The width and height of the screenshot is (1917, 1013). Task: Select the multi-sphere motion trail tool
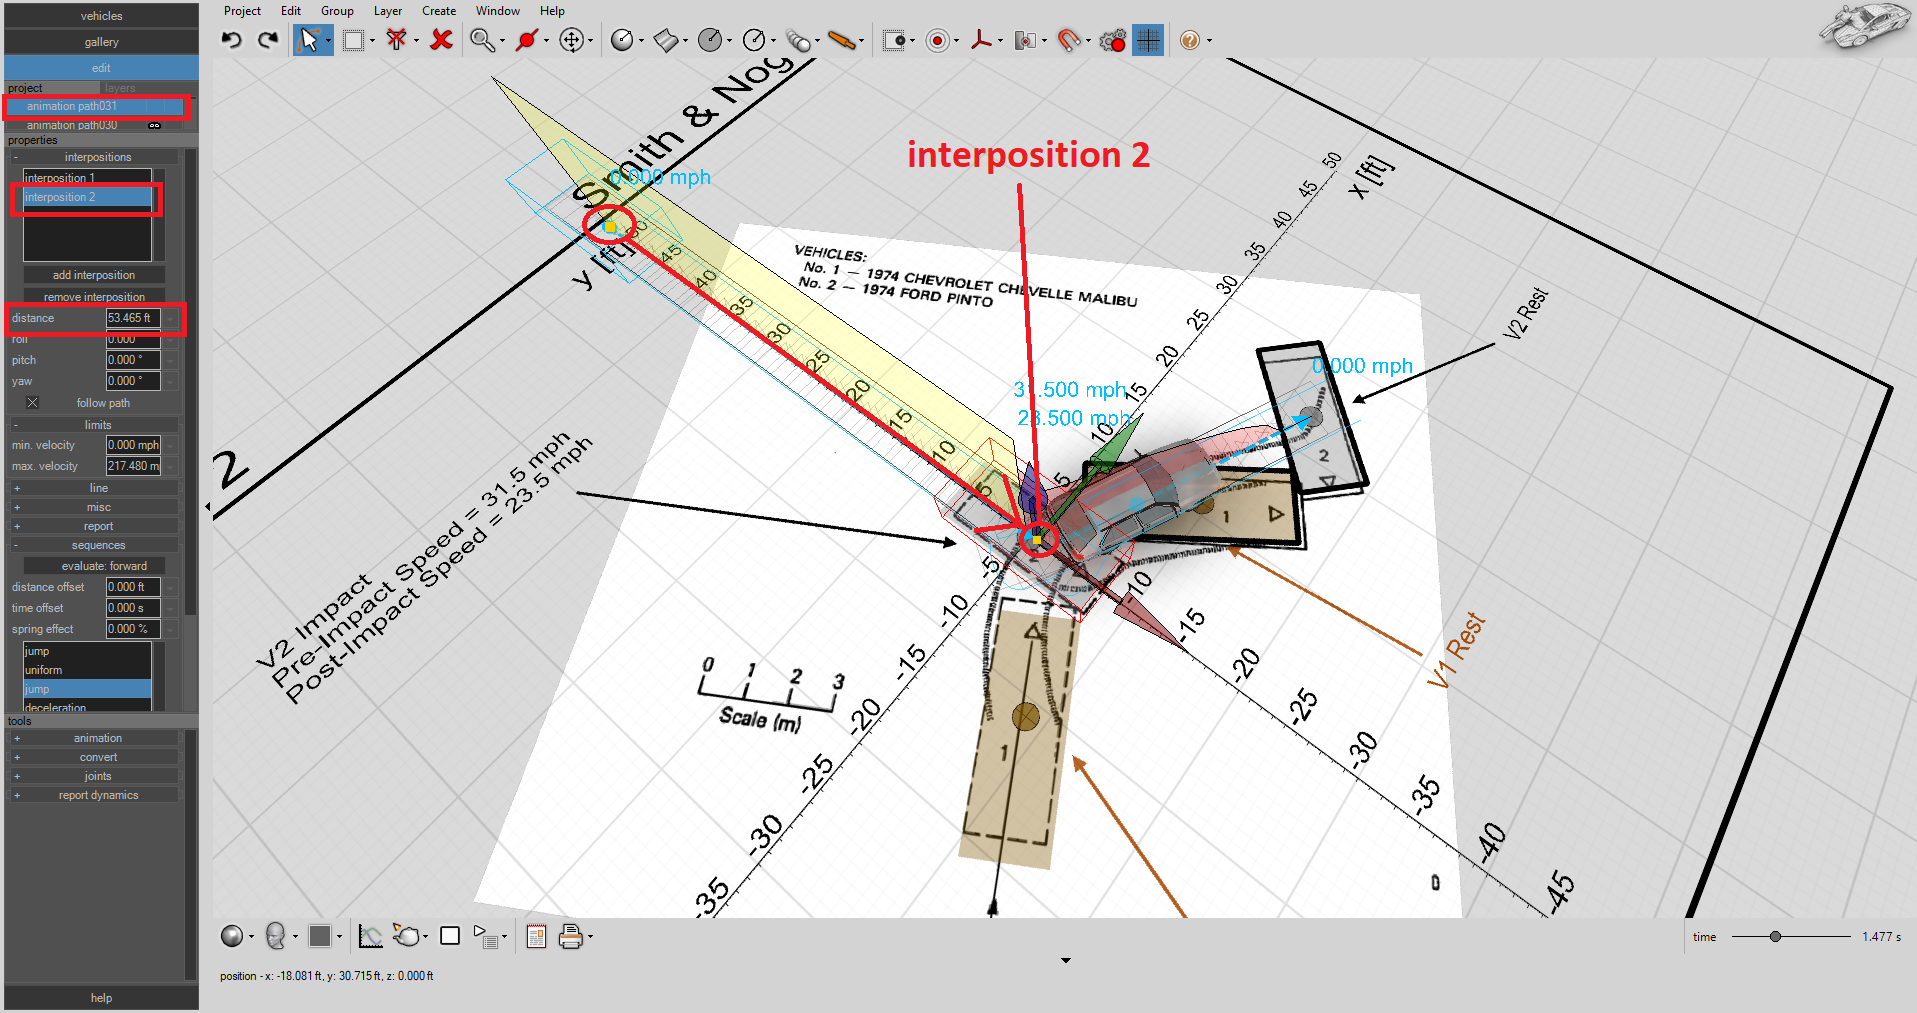pos(798,40)
